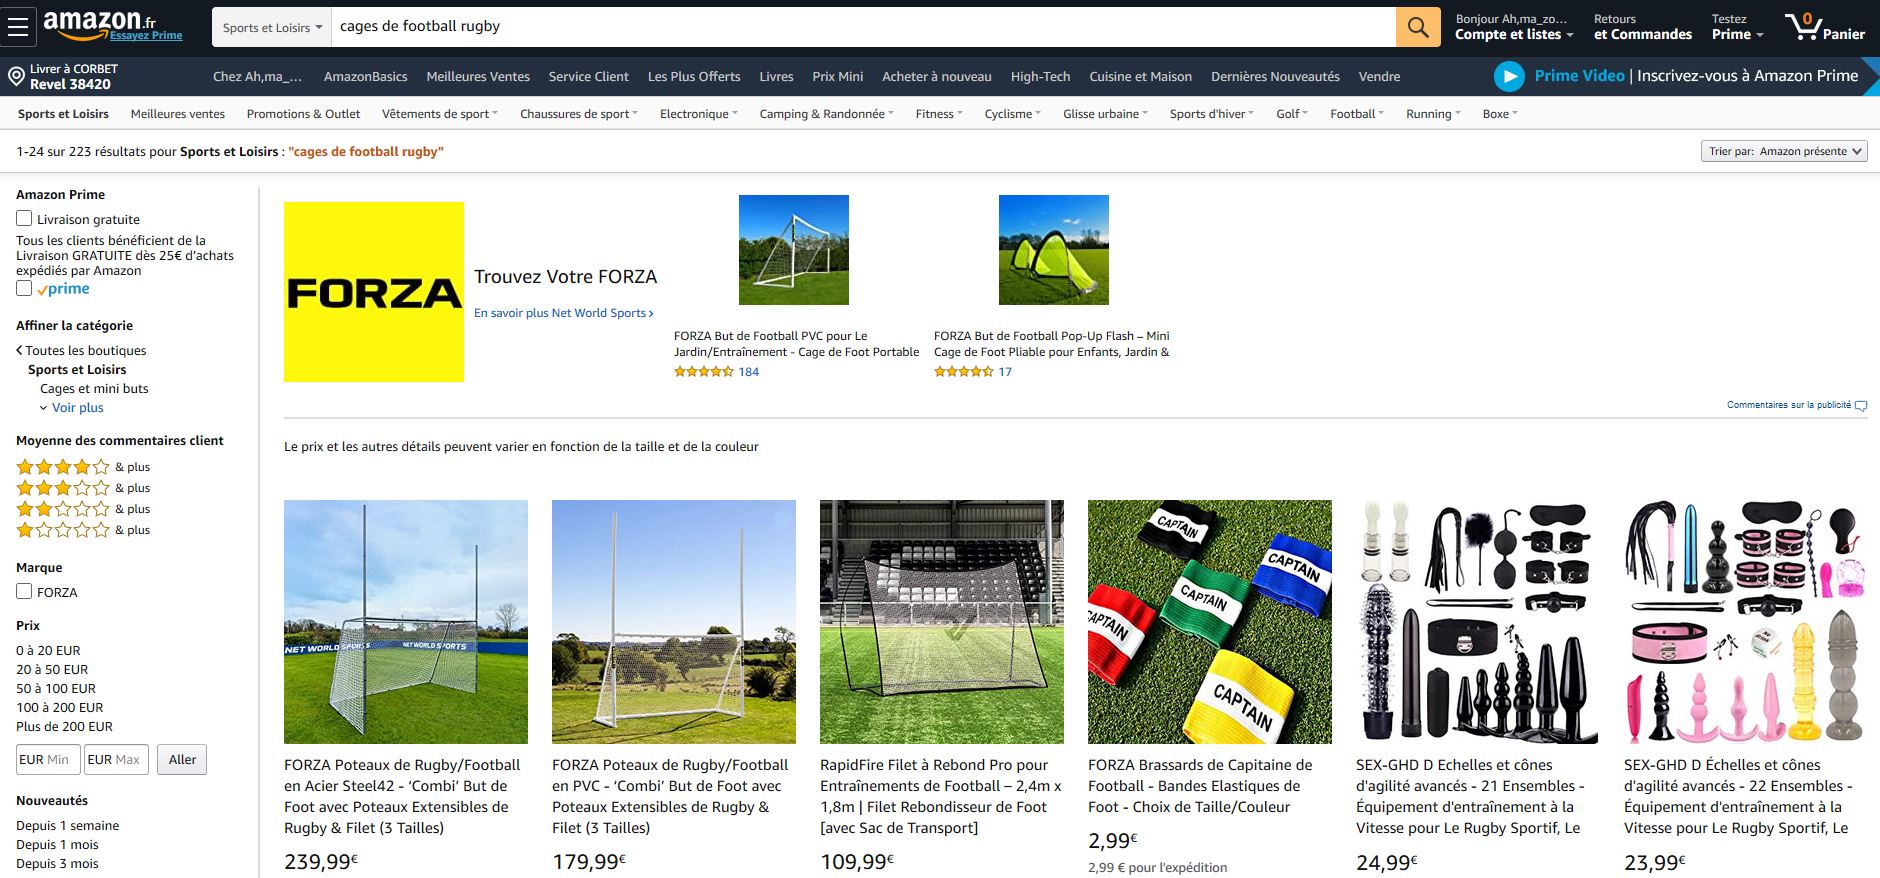1880x878 pixels.
Task: Click the Aller price filter button
Action: (182, 760)
